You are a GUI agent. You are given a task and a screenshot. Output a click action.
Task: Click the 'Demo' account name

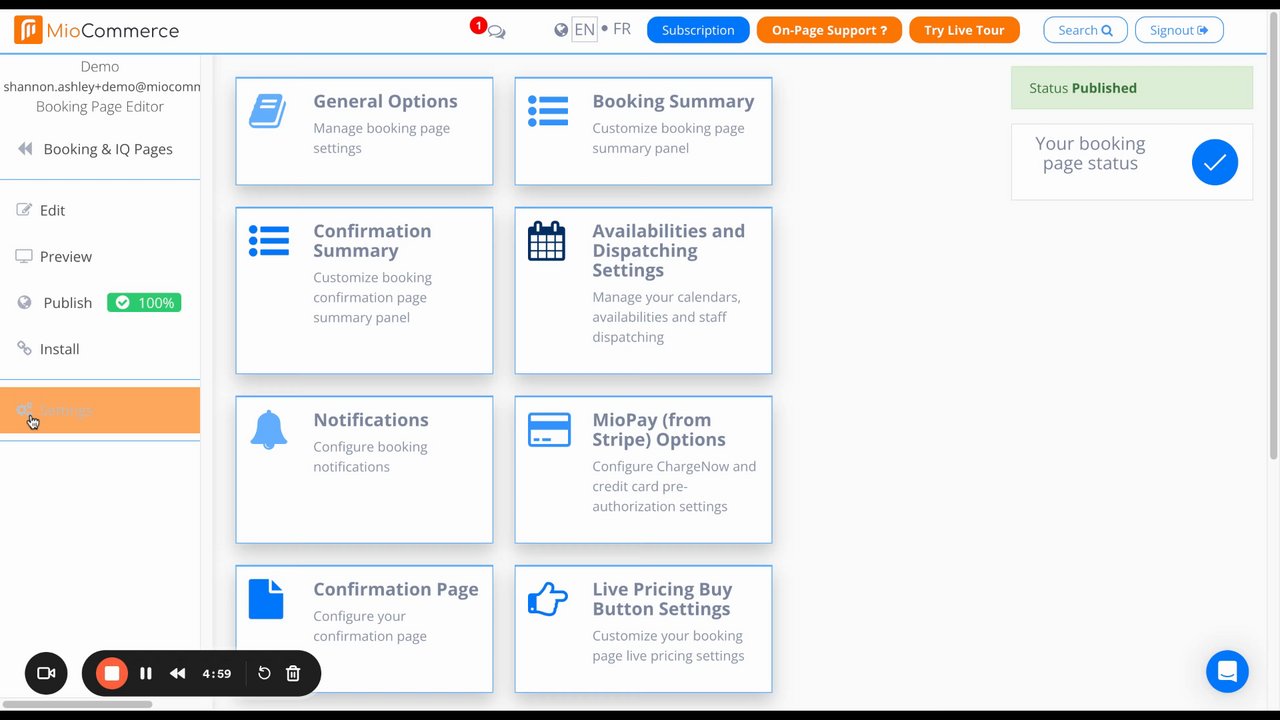coord(100,67)
